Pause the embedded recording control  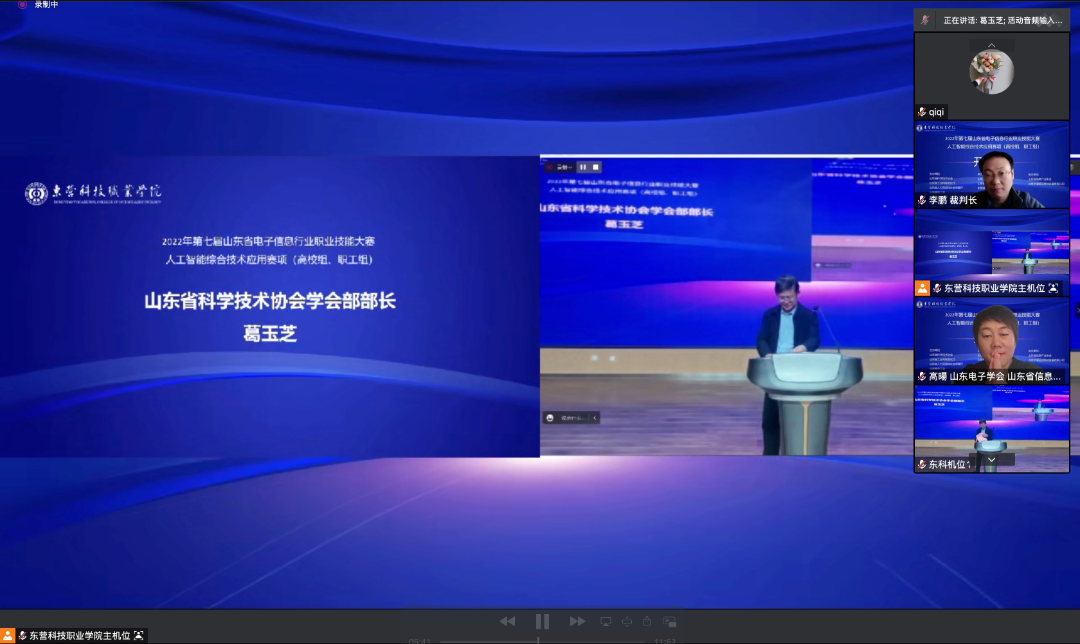coord(583,167)
